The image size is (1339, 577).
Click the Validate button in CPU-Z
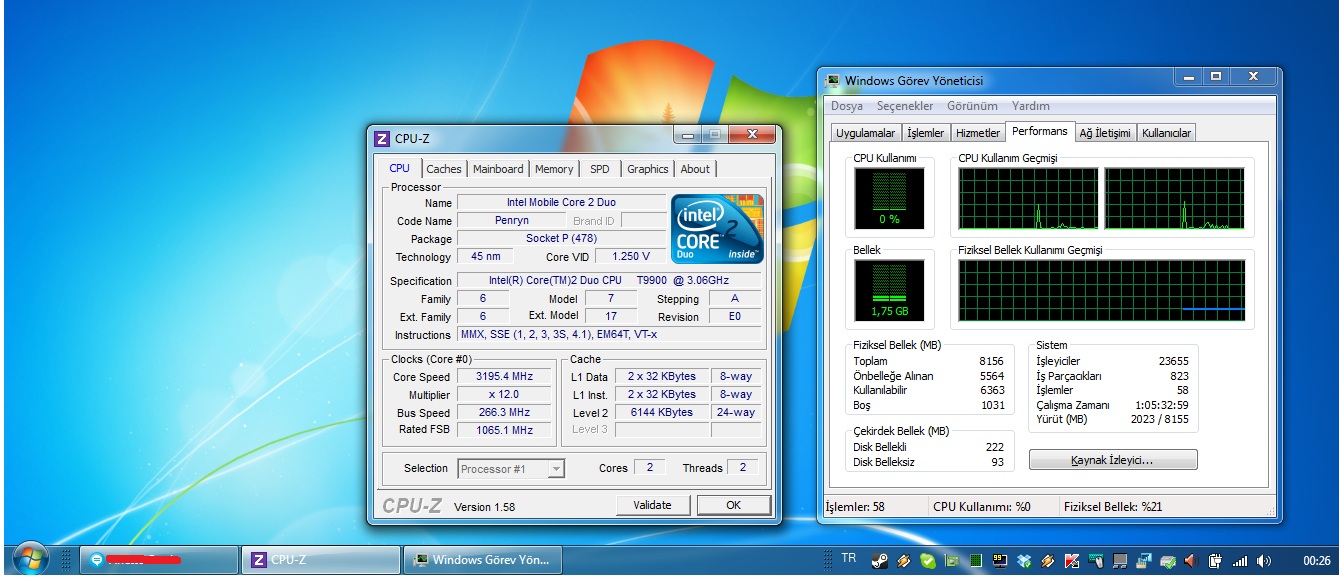click(652, 505)
